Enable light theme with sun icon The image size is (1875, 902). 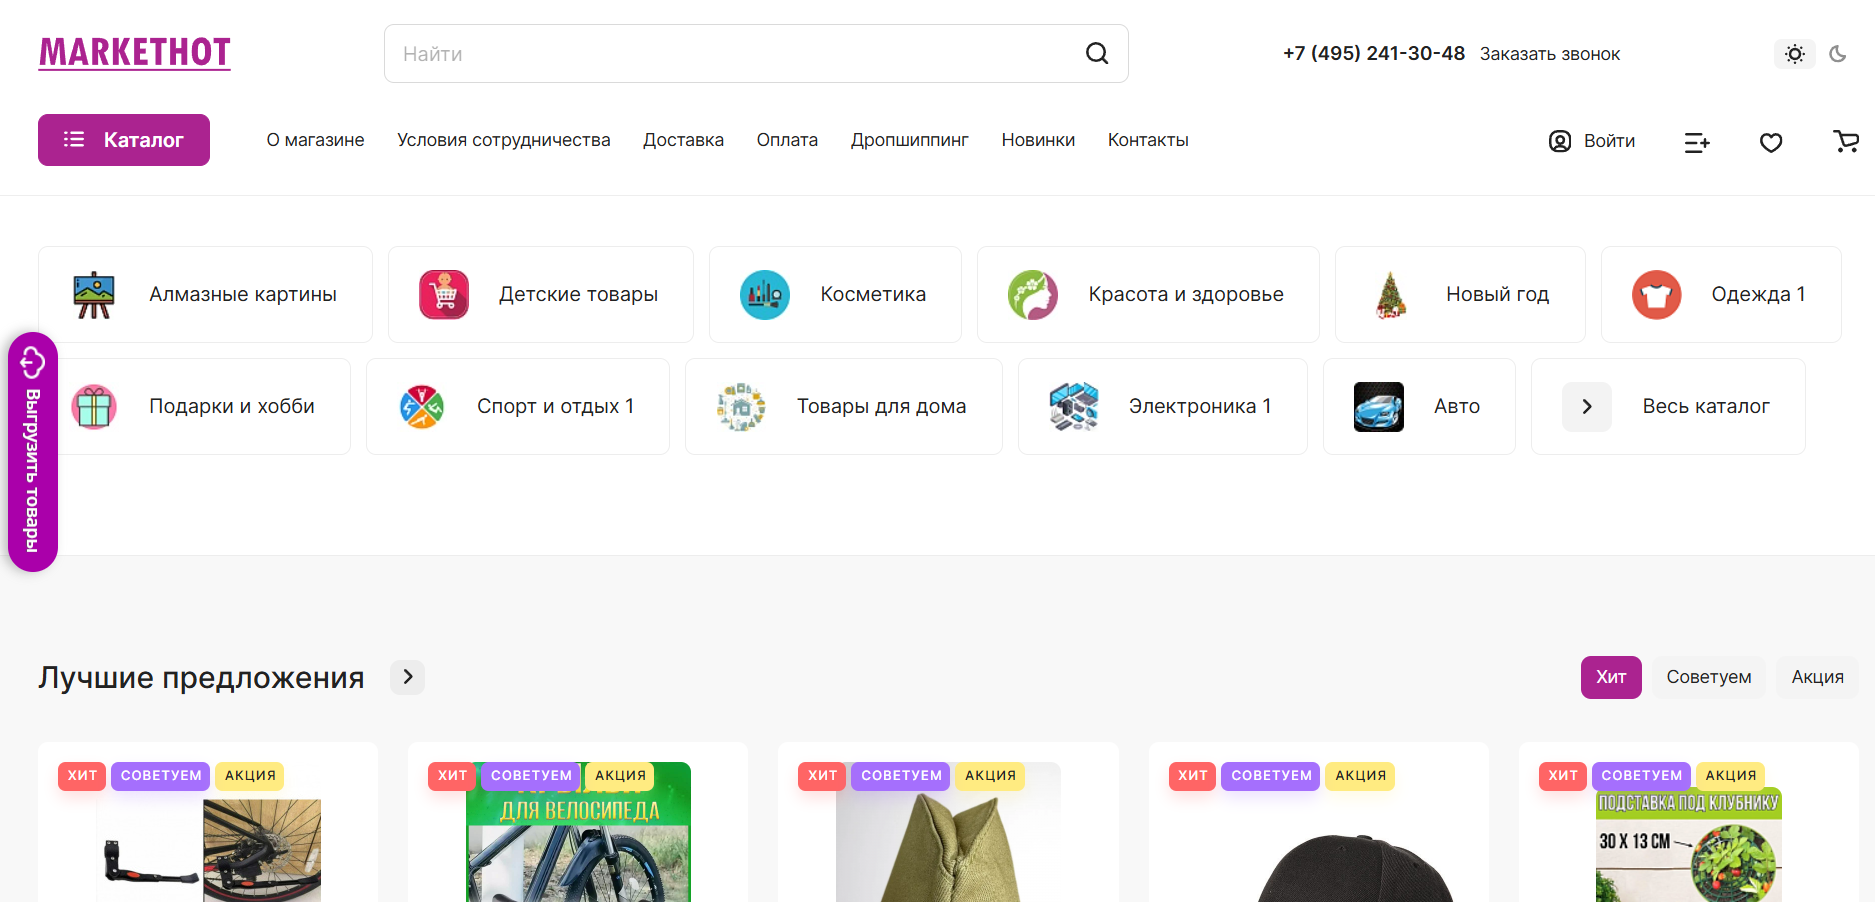[x=1794, y=53]
